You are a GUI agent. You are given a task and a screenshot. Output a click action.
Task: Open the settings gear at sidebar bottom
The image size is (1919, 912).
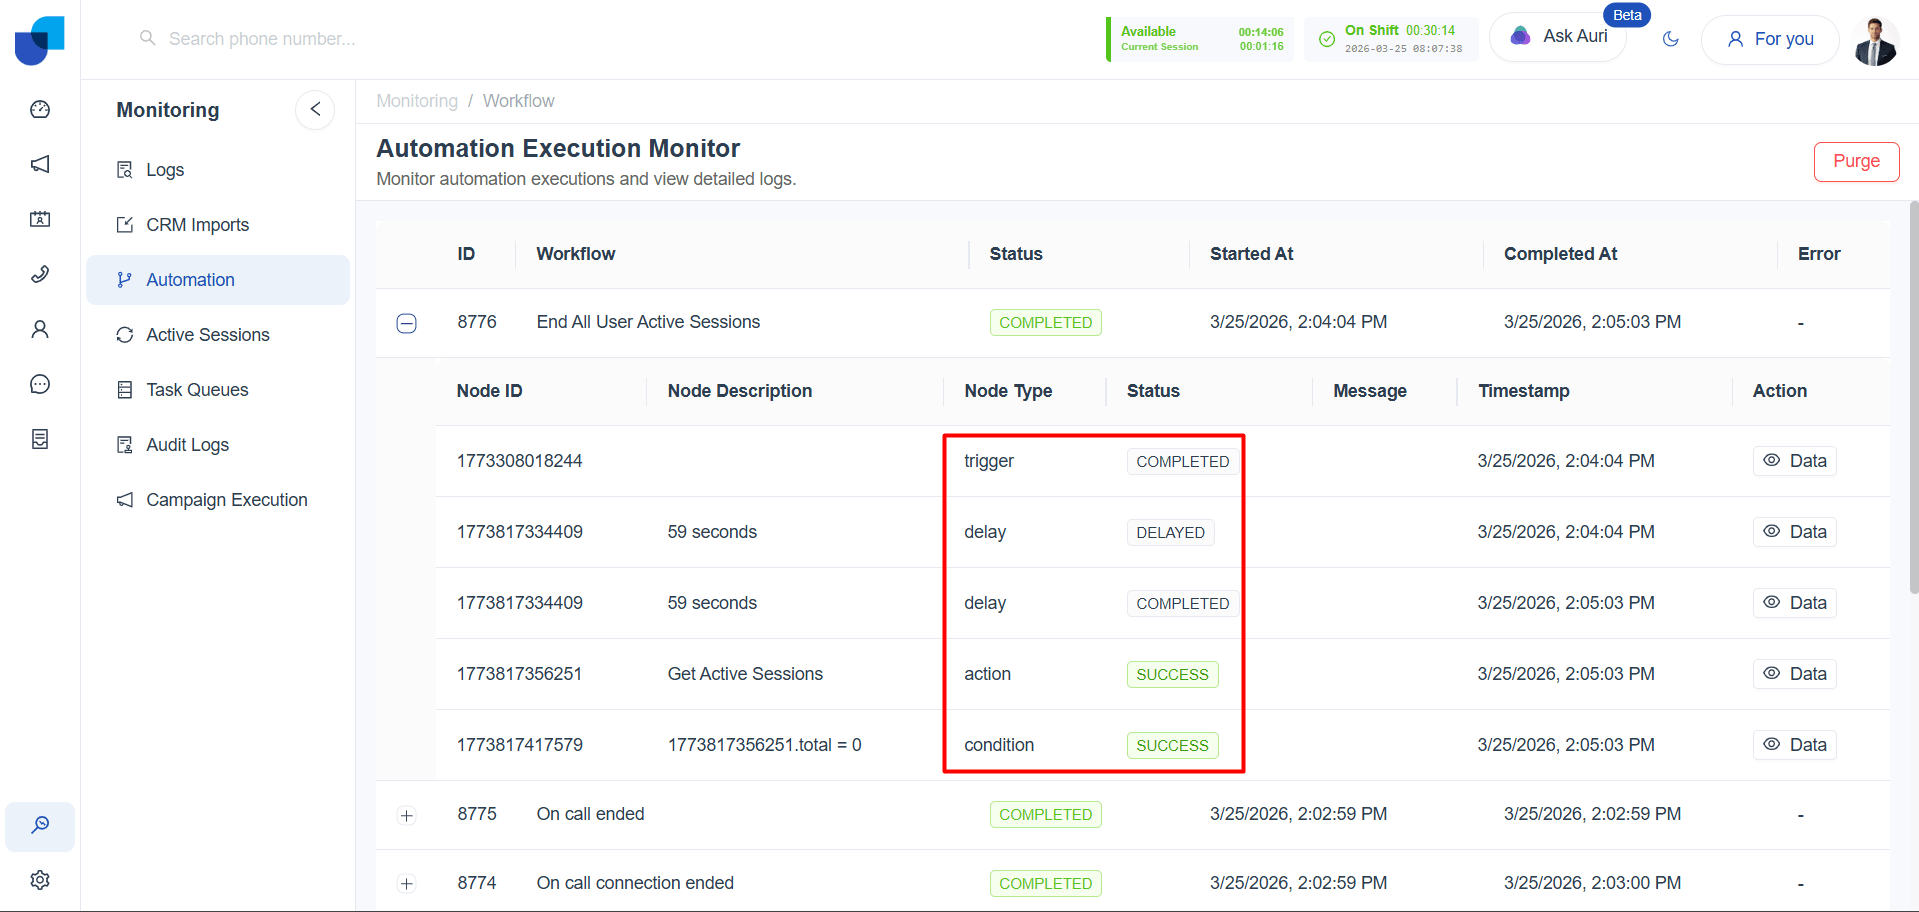click(40, 880)
